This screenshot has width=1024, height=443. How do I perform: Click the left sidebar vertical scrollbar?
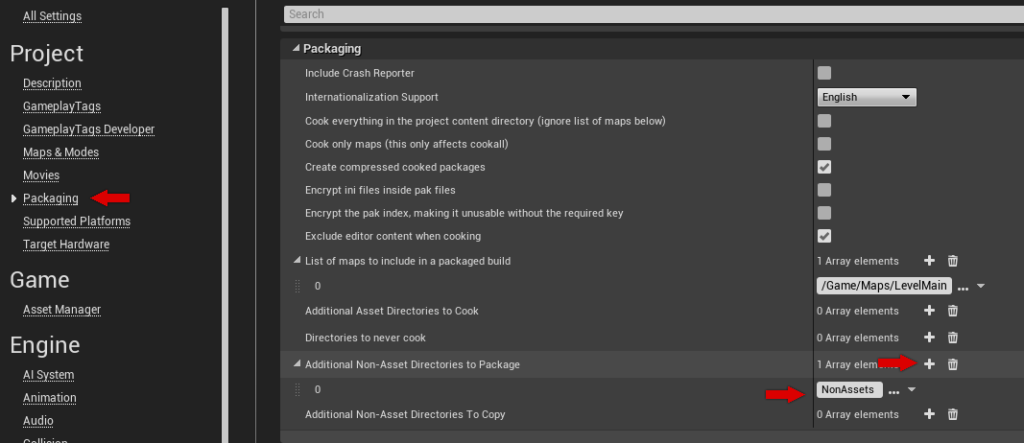point(226,200)
